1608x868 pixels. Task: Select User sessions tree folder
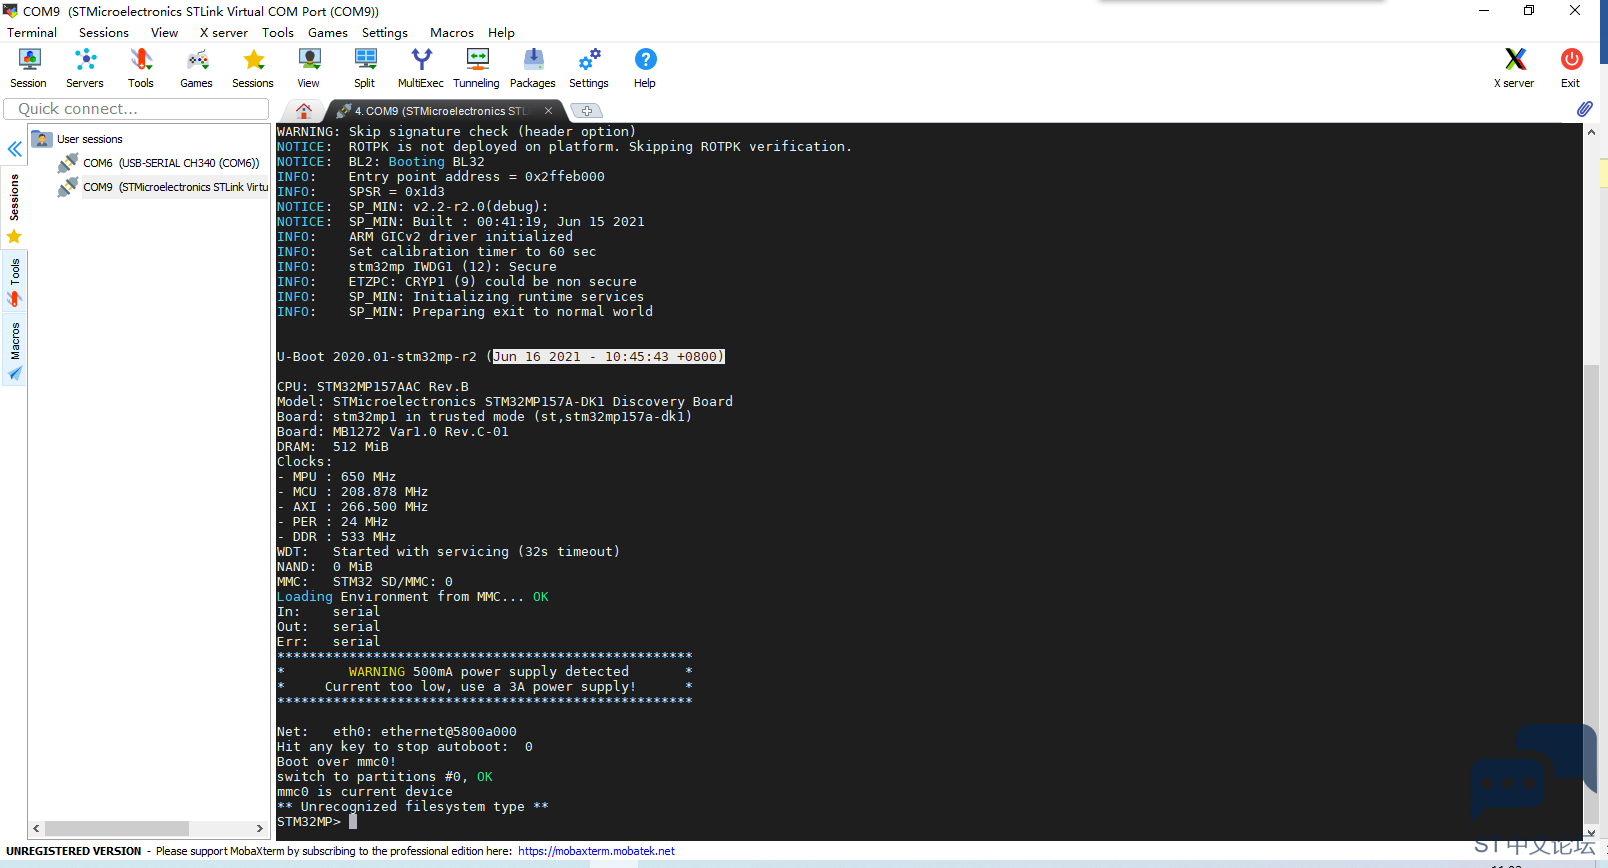click(89, 139)
